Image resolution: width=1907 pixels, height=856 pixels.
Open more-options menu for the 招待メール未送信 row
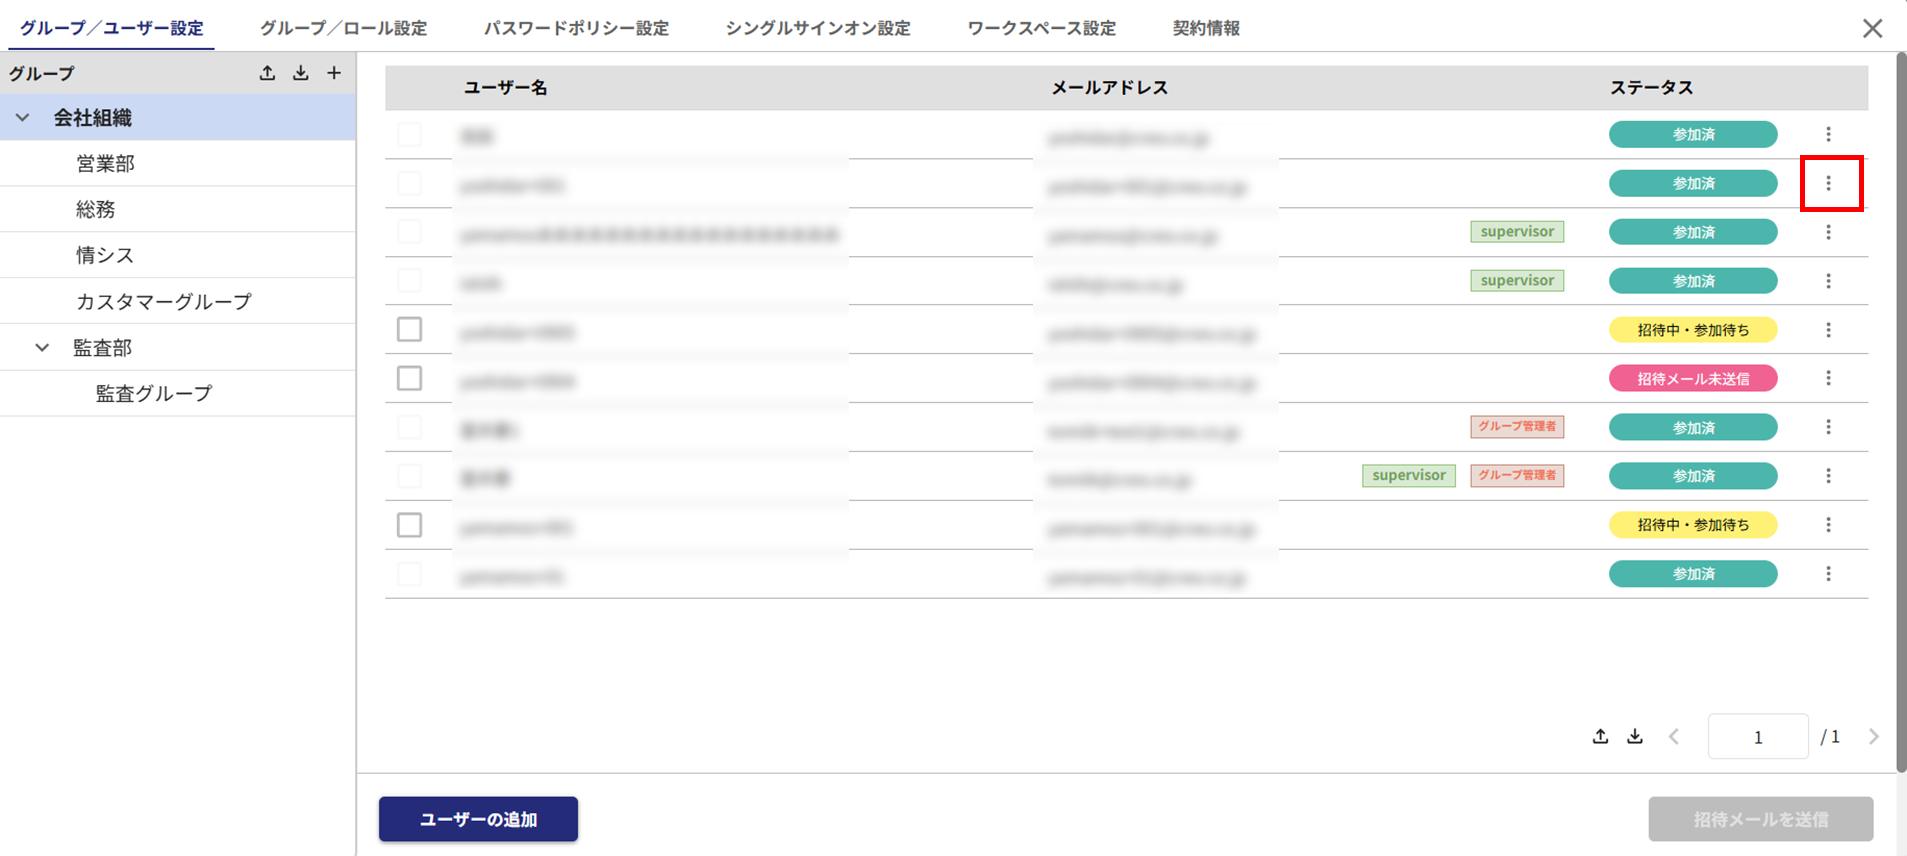click(1829, 378)
